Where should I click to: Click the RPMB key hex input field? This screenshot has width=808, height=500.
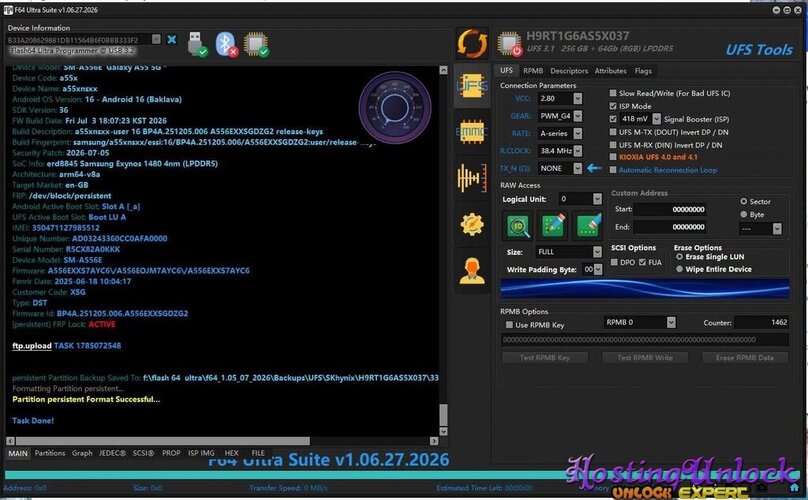(x=645, y=340)
